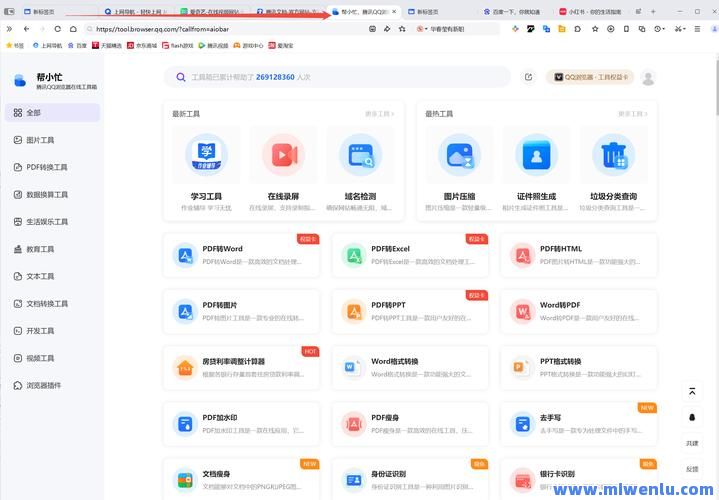This screenshot has width=719, height=500.
Task: Open the 域名检测 domain check icon
Action: [x=360, y=155]
